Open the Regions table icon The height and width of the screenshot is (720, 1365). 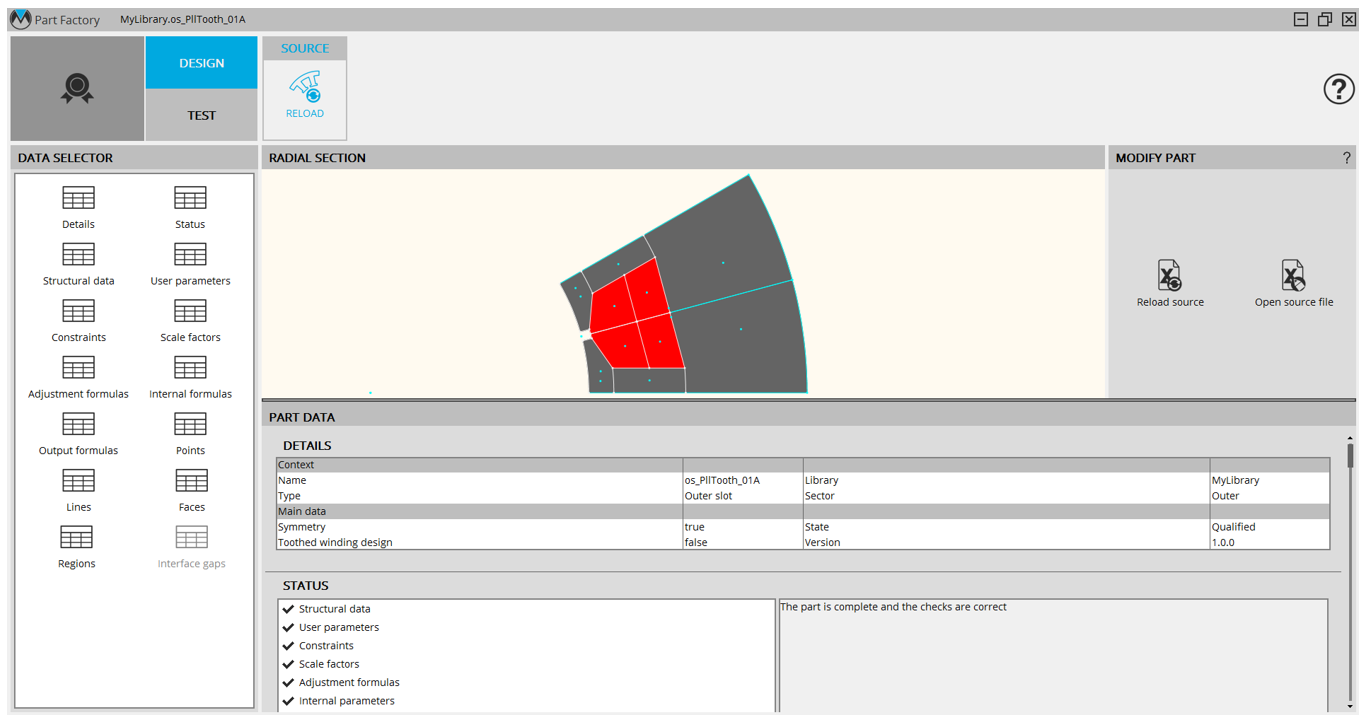tap(77, 538)
